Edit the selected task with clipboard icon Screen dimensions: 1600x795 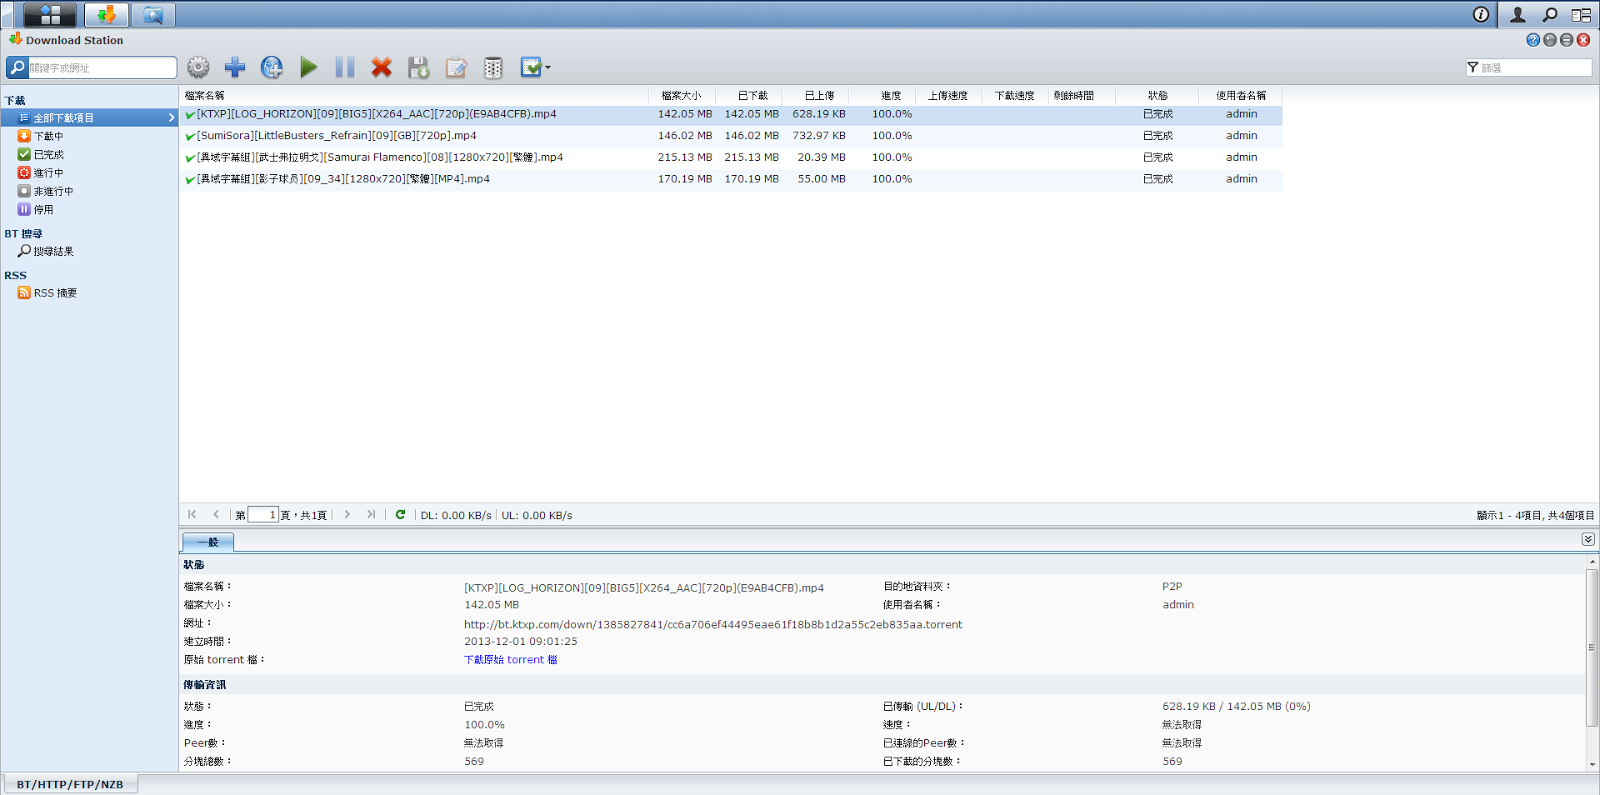pos(456,67)
